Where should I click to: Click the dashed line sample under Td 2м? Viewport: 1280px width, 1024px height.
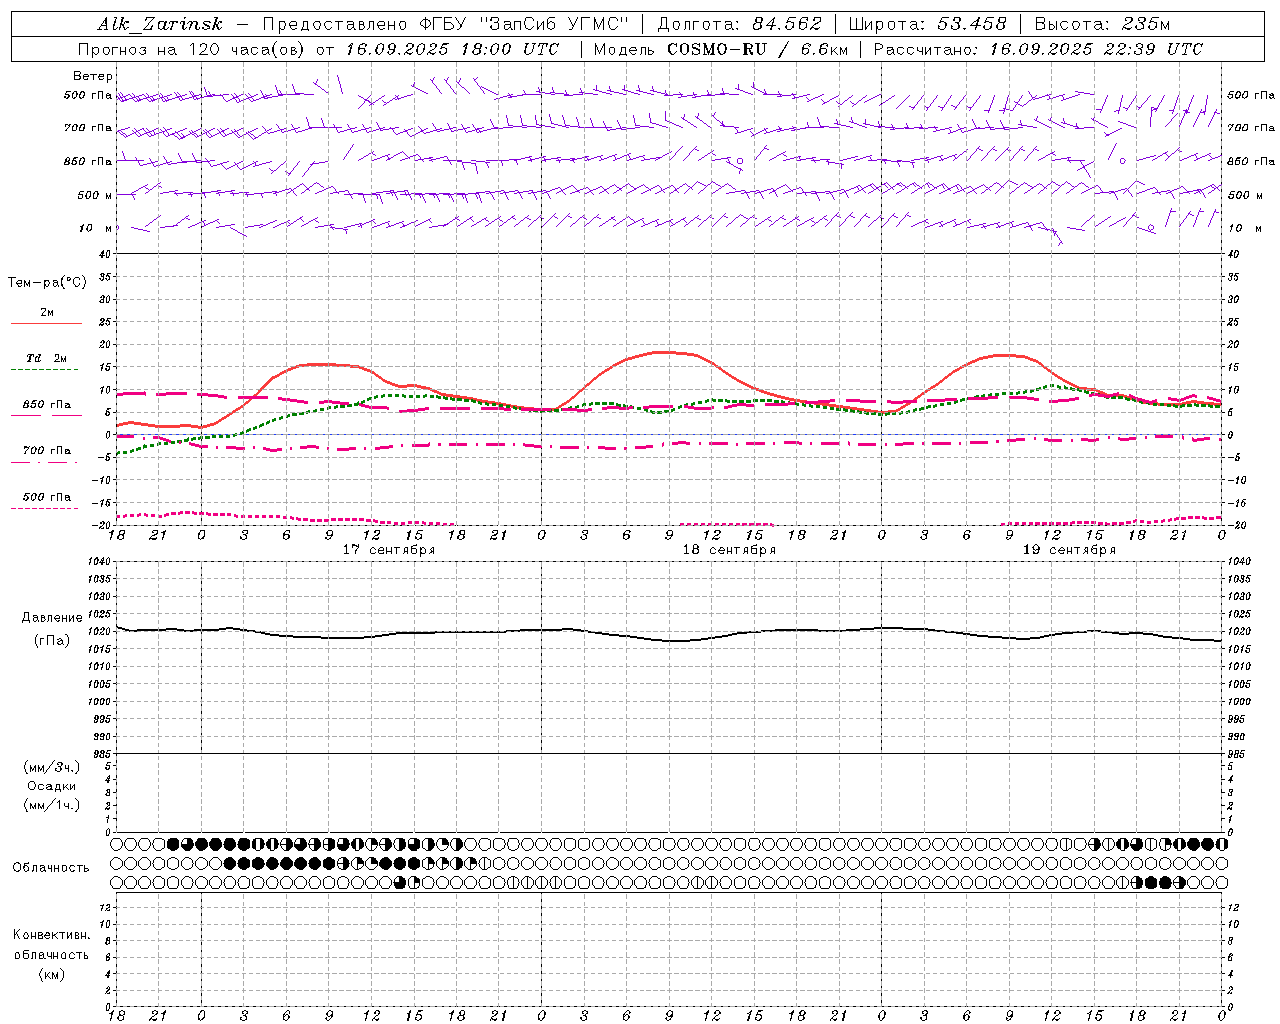pos(46,370)
